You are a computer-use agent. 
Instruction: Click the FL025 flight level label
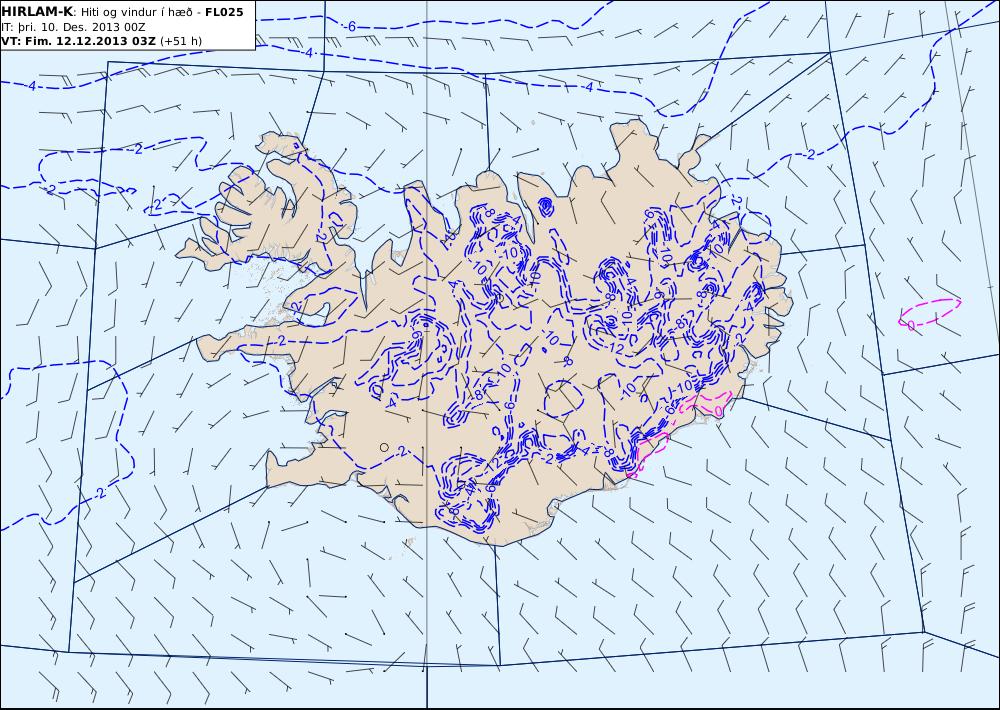tap(224, 12)
